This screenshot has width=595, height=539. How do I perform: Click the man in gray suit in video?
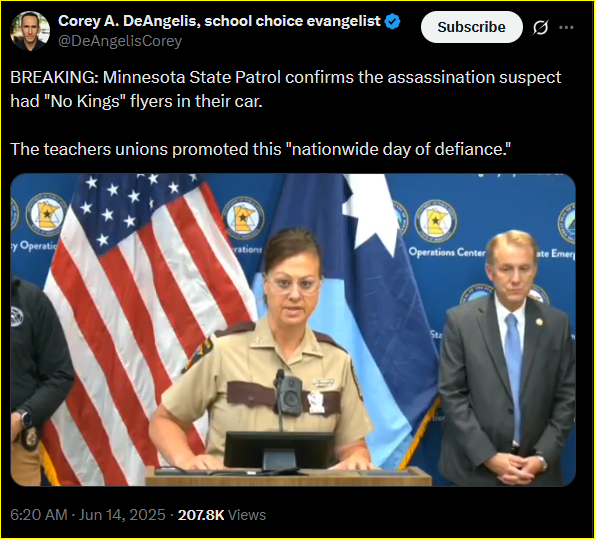tap(507, 357)
